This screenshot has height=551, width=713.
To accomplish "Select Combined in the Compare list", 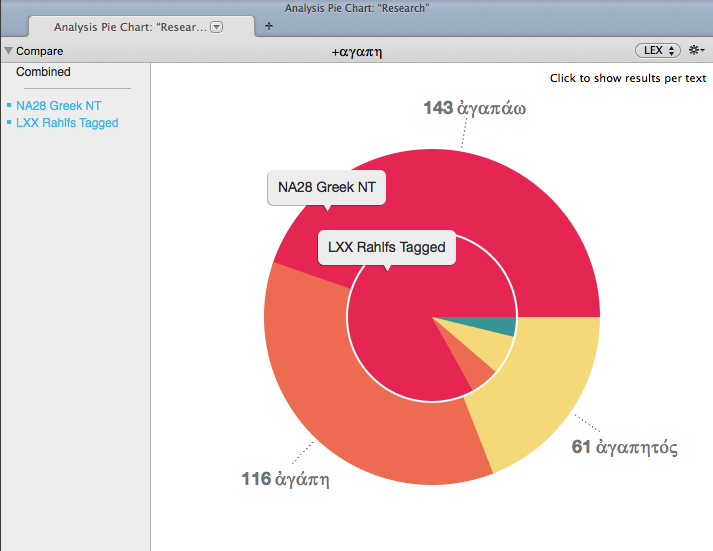I will 43,72.
